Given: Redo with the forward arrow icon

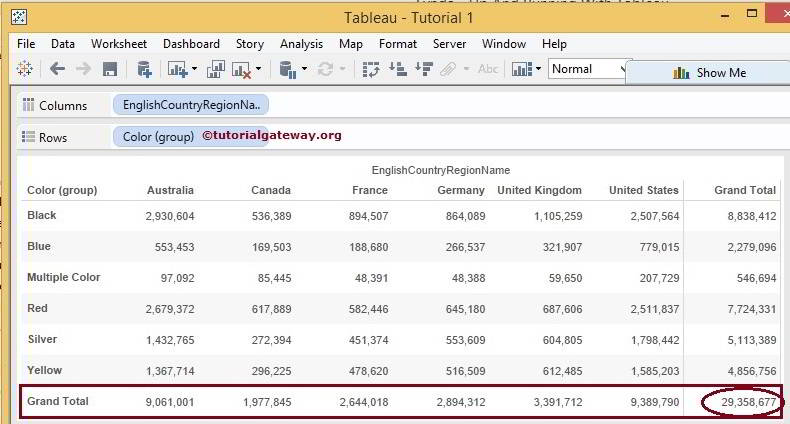Looking at the screenshot, I should coord(84,68).
